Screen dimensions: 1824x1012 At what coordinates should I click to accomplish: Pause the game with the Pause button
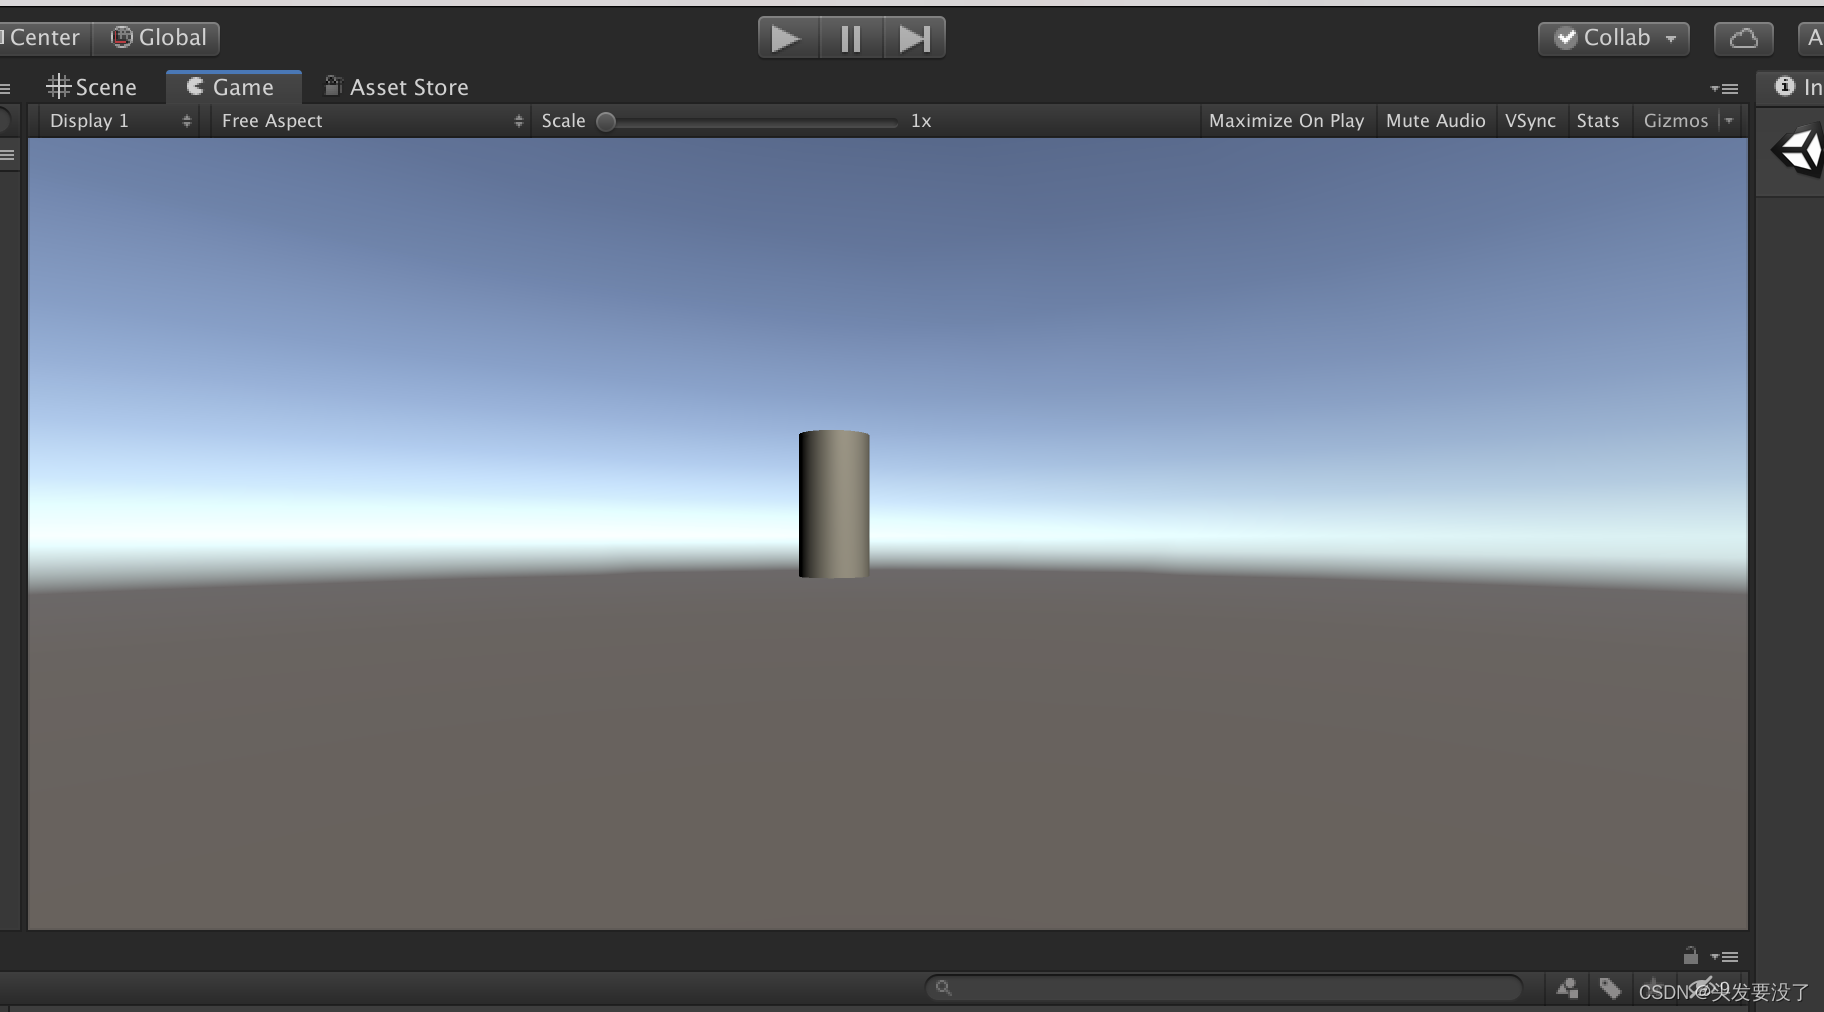point(851,38)
